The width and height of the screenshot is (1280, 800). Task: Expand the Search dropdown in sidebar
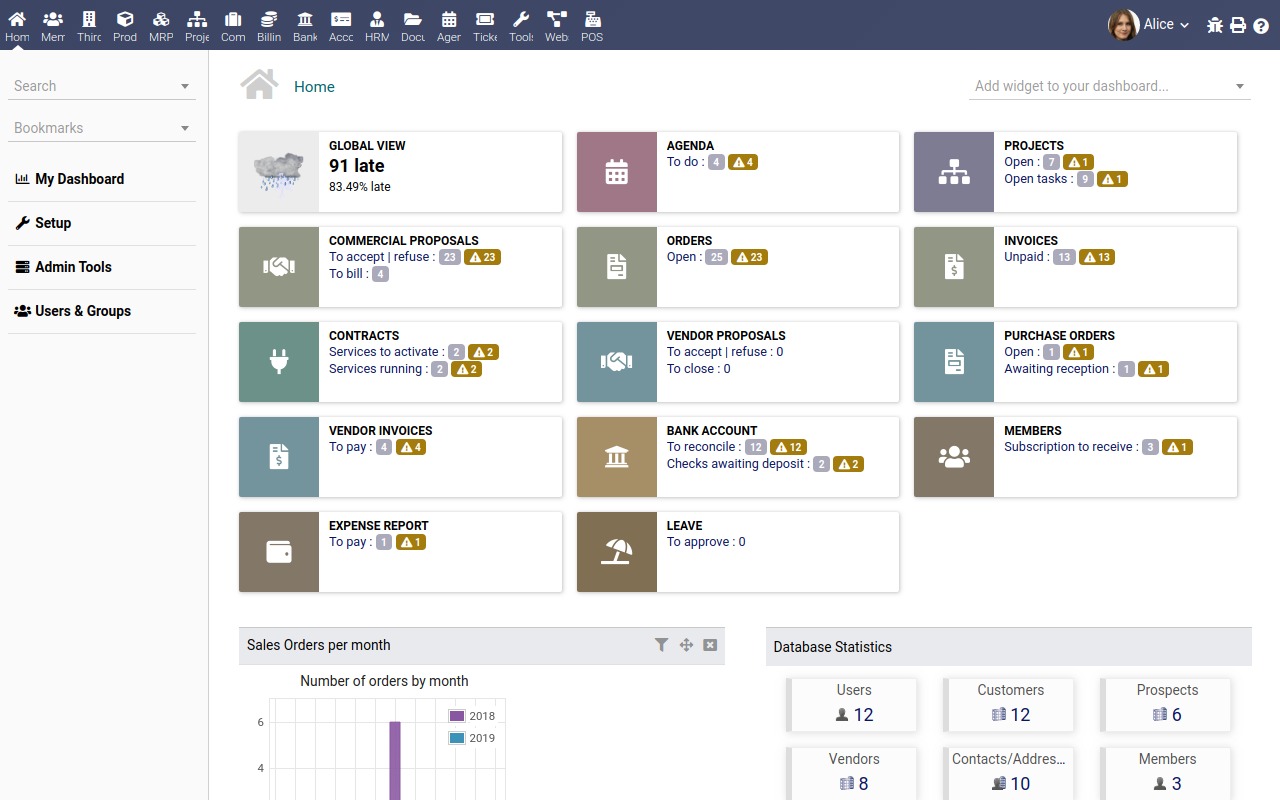click(x=185, y=87)
